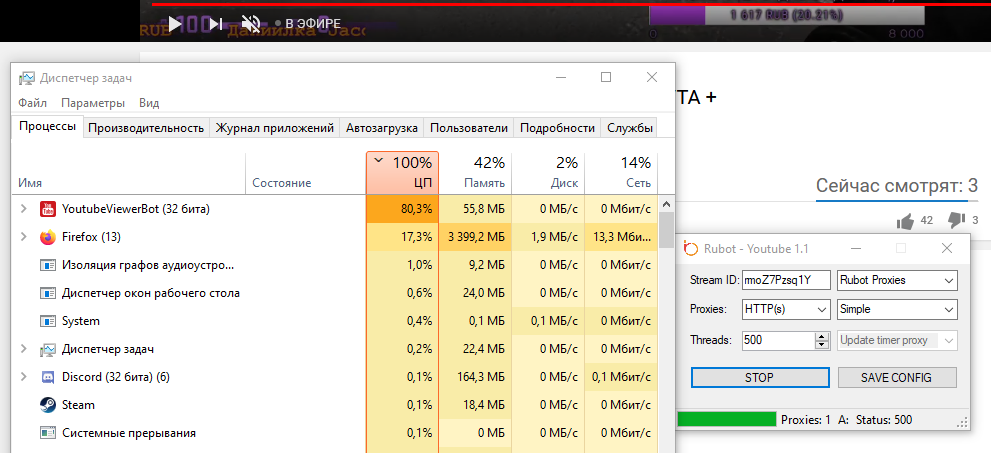The image size is (991, 453).
Task: Expand the Firefox process group
Action: click(23, 237)
